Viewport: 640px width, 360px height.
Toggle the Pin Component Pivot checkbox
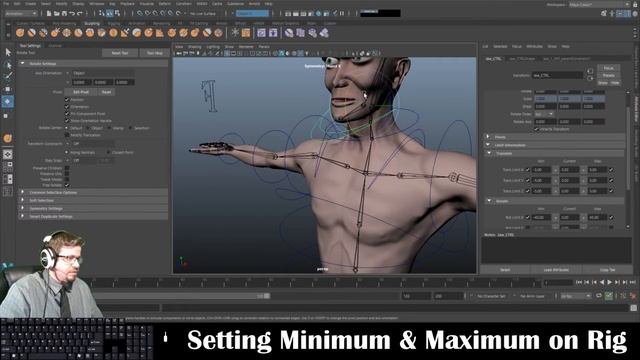(x=67, y=113)
